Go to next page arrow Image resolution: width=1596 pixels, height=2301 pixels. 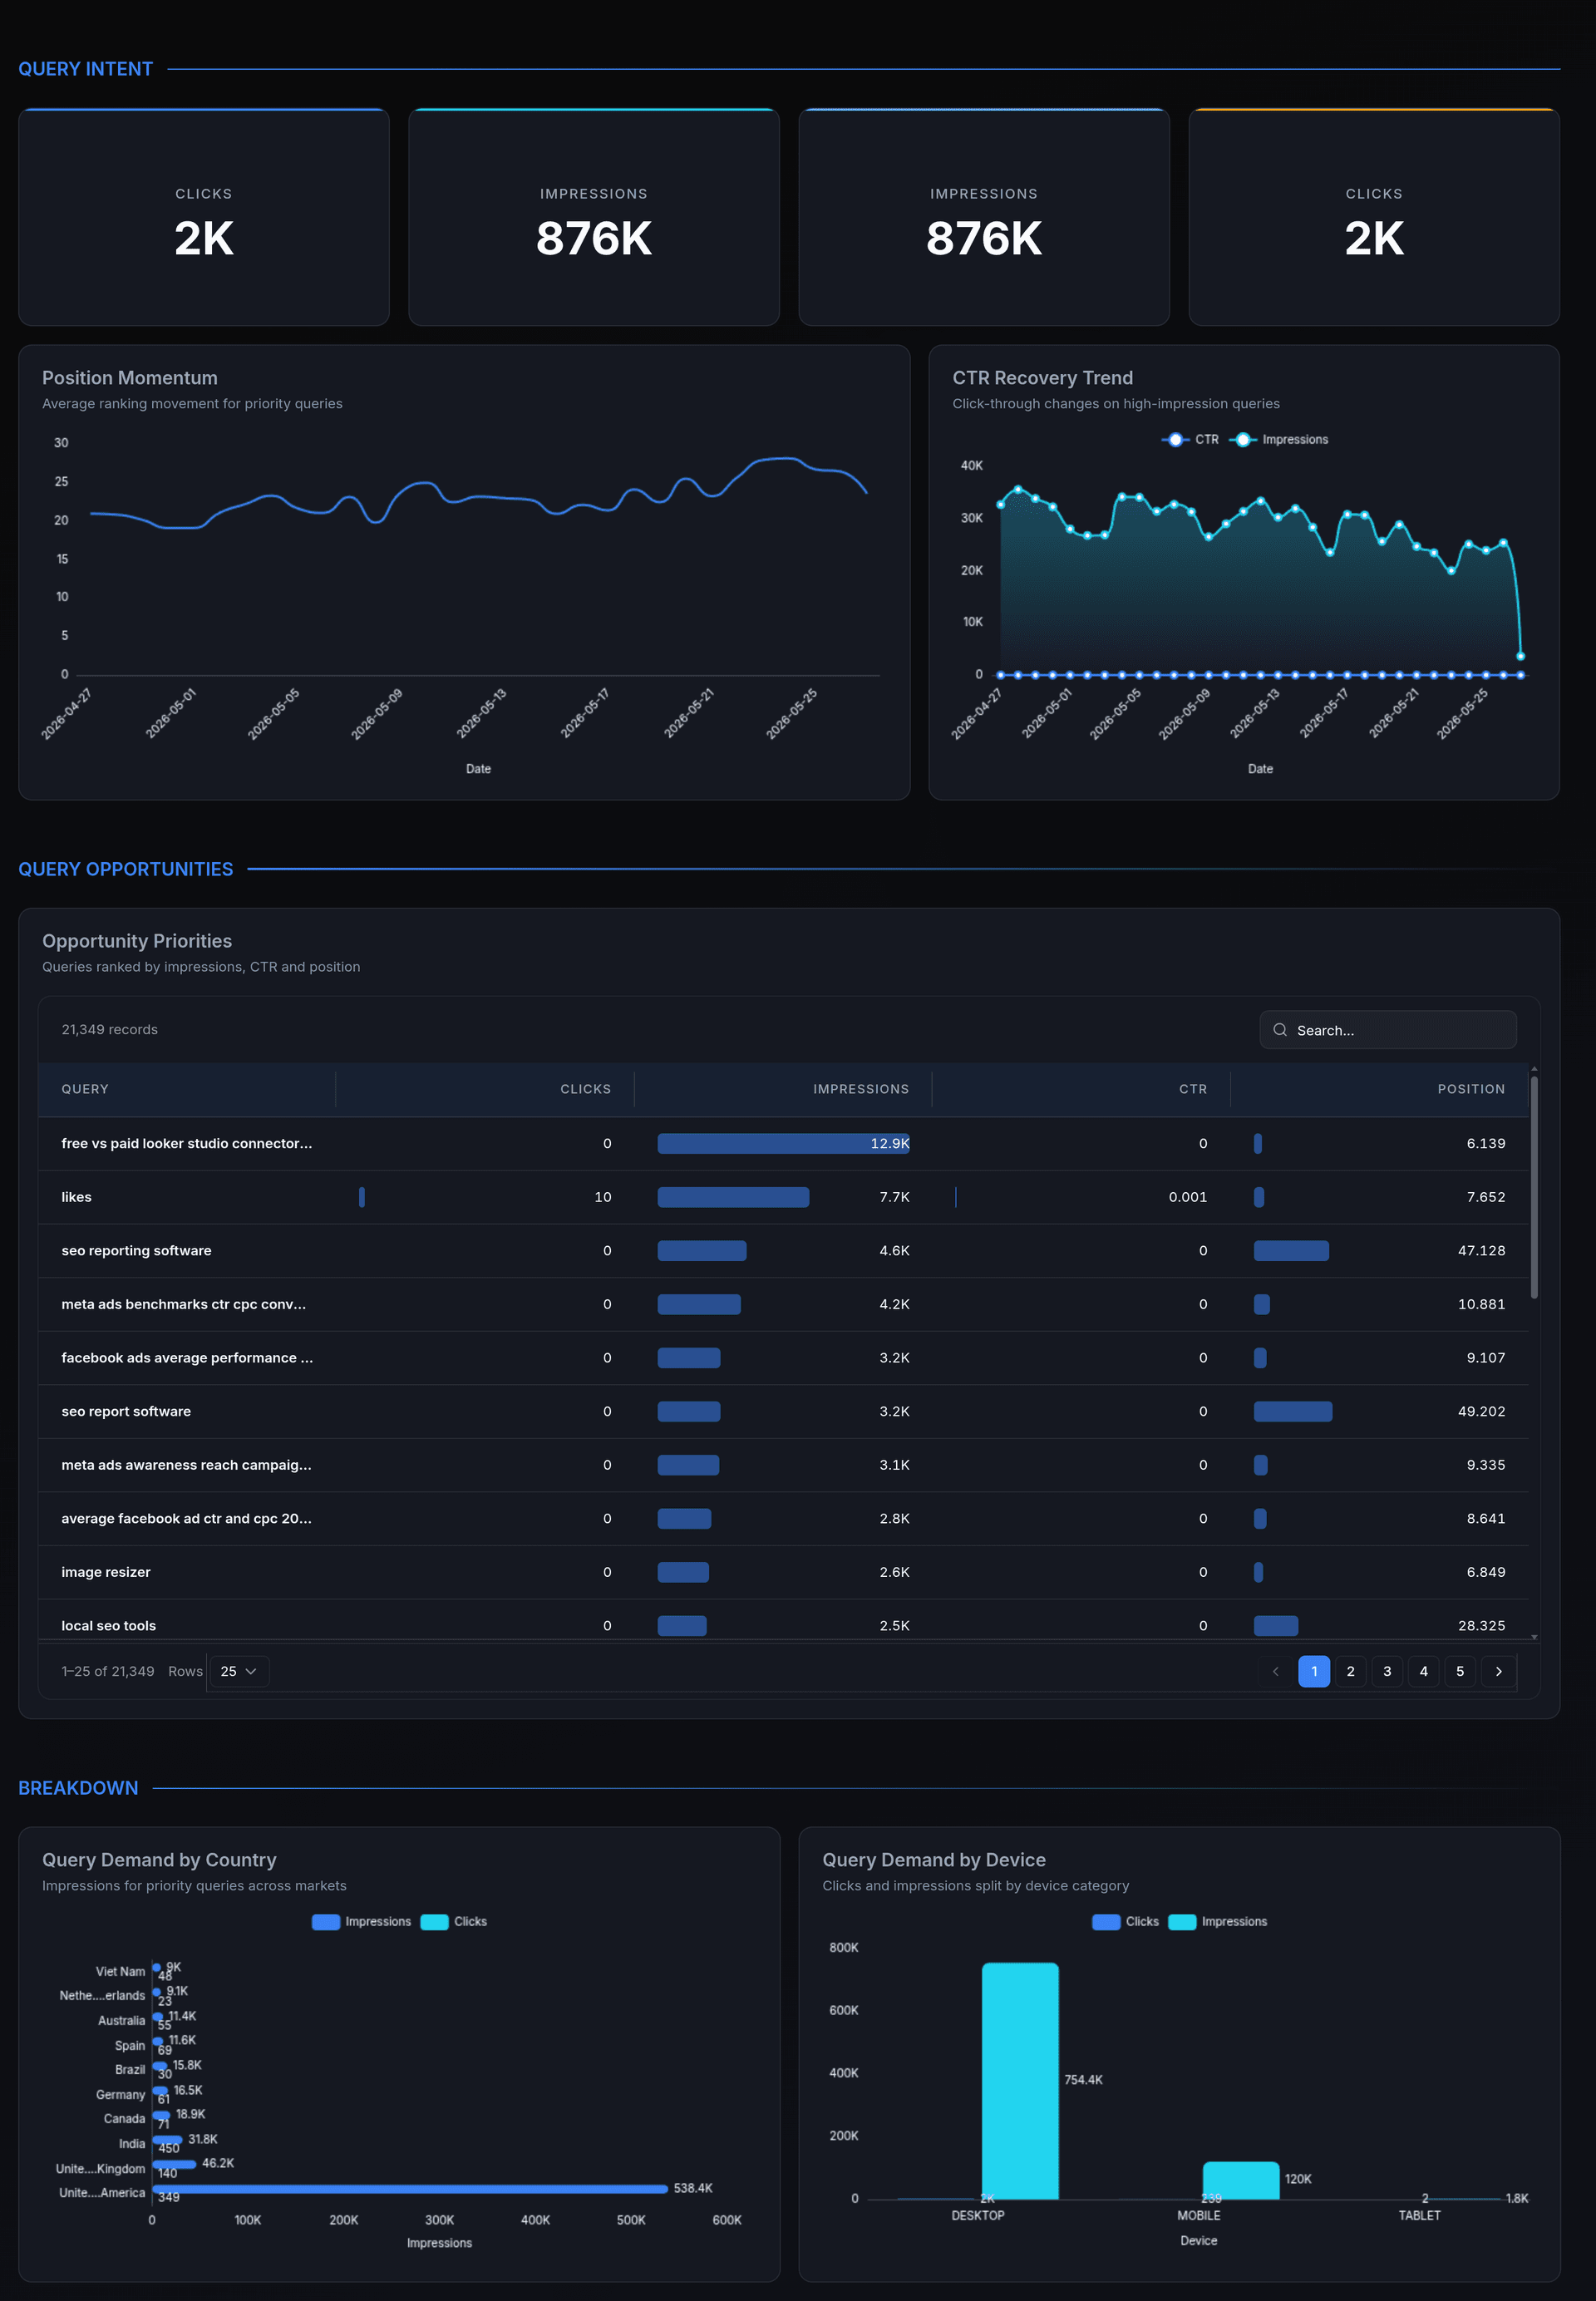coord(1498,1671)
